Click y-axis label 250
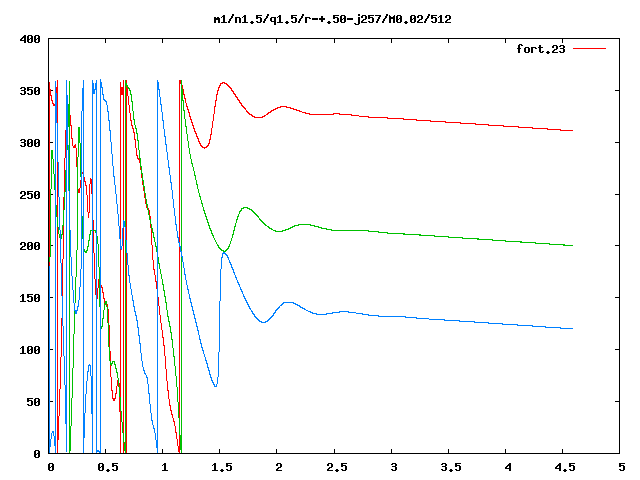Screen dimensions: 640x480 [30, 195]
